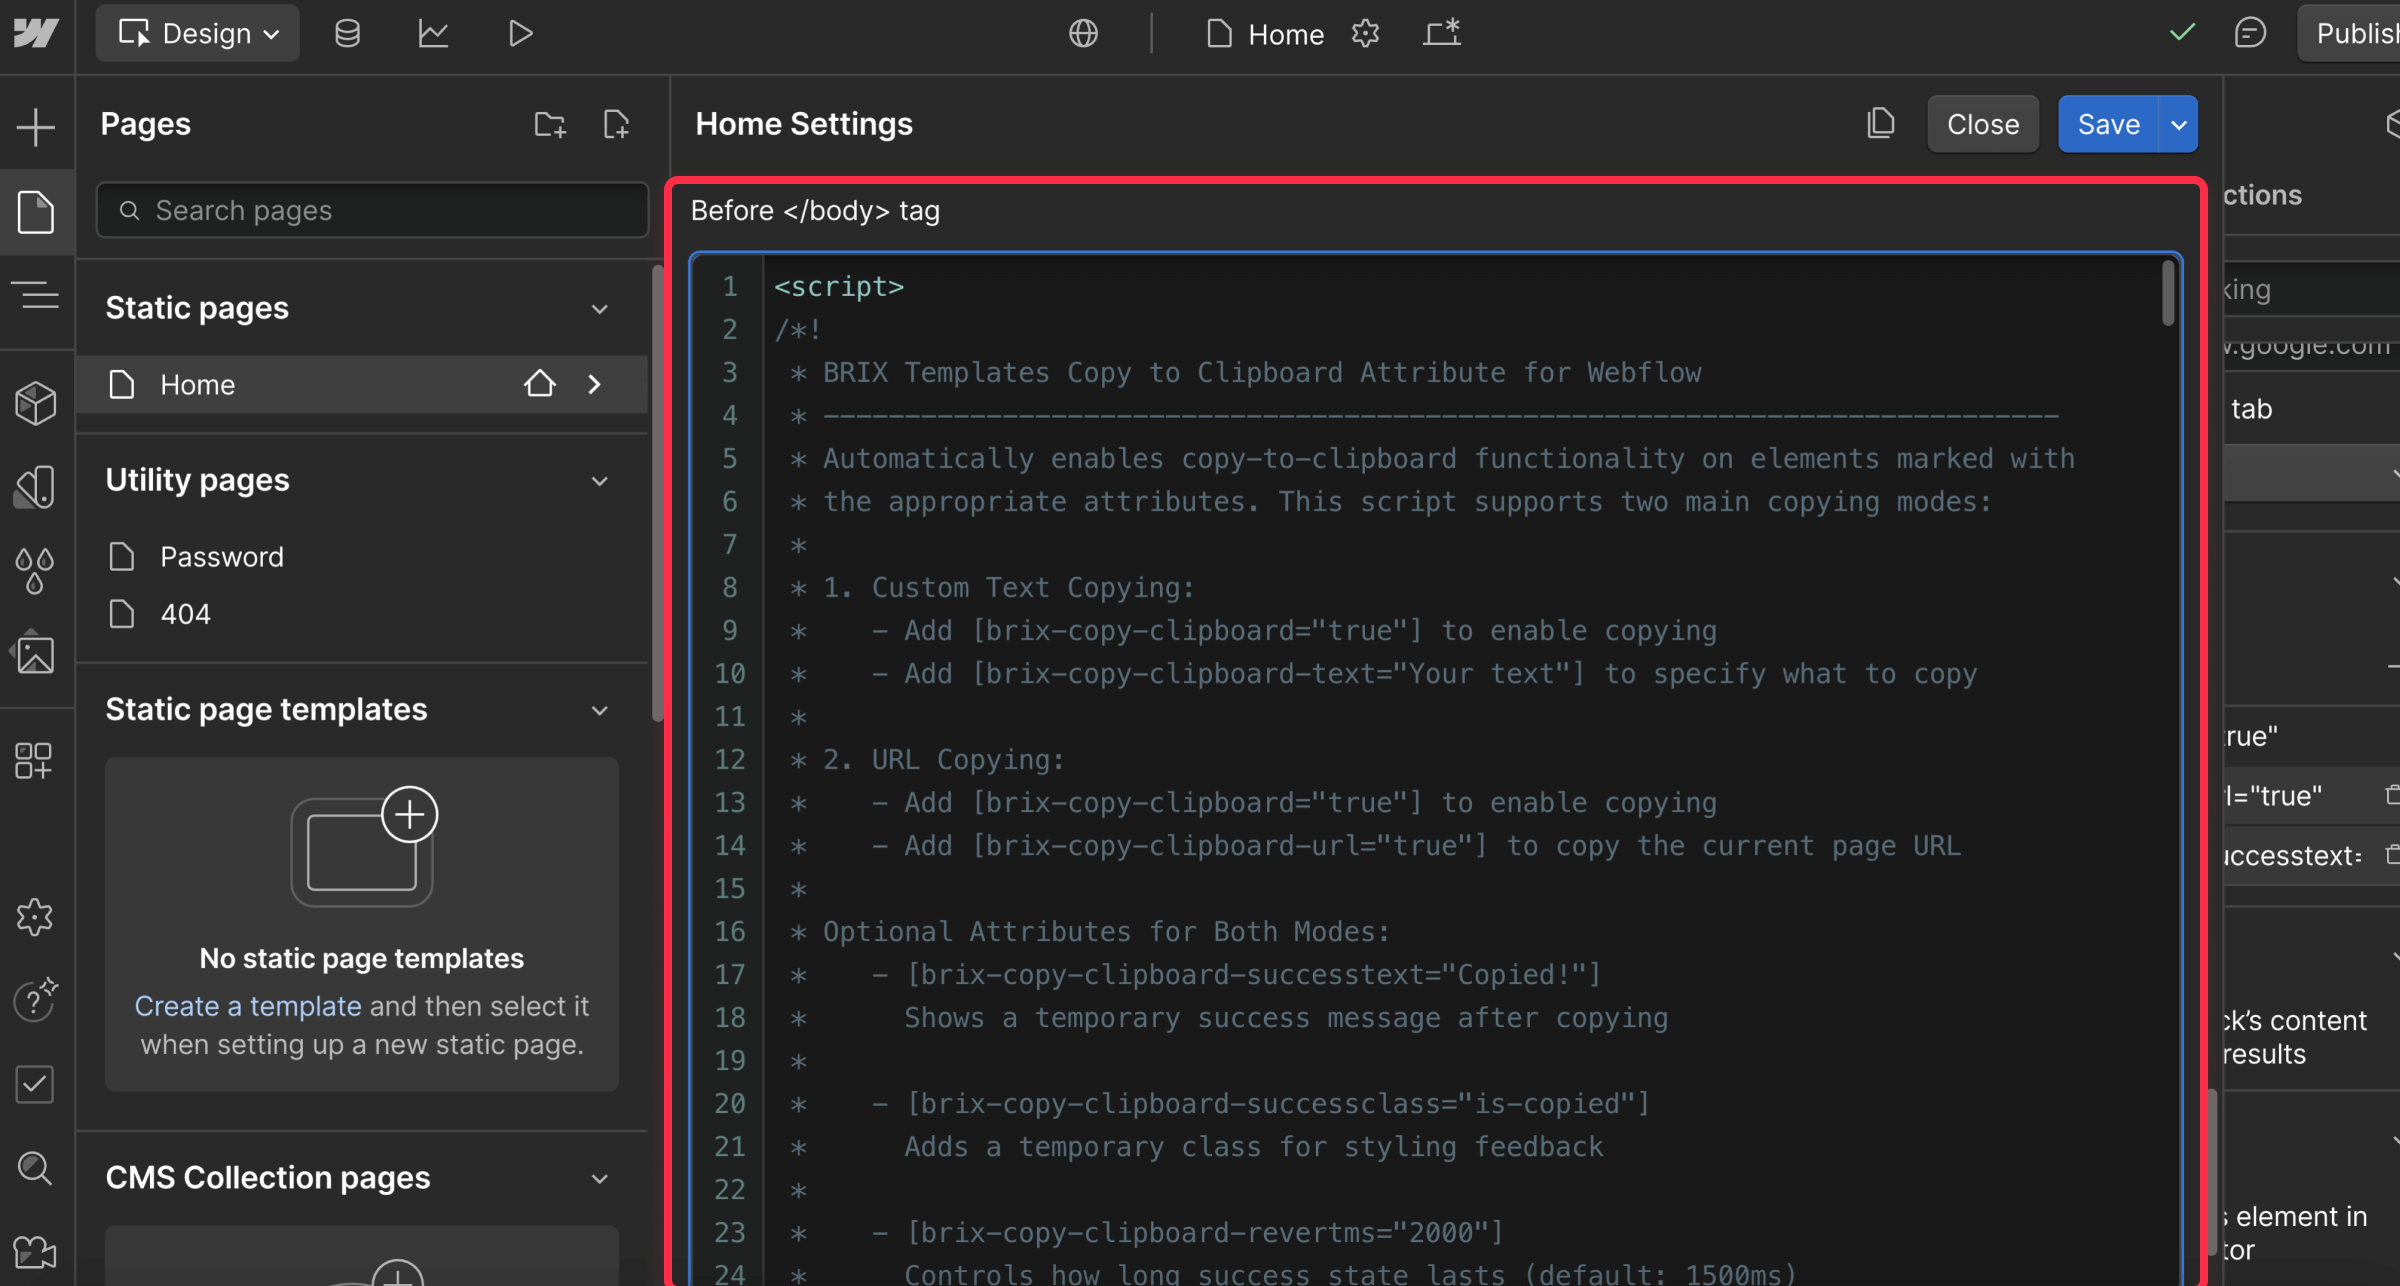The height and width of the screenshot is (1286, 2400).
Task: Select the Password page
Action: tap(222, 557)
